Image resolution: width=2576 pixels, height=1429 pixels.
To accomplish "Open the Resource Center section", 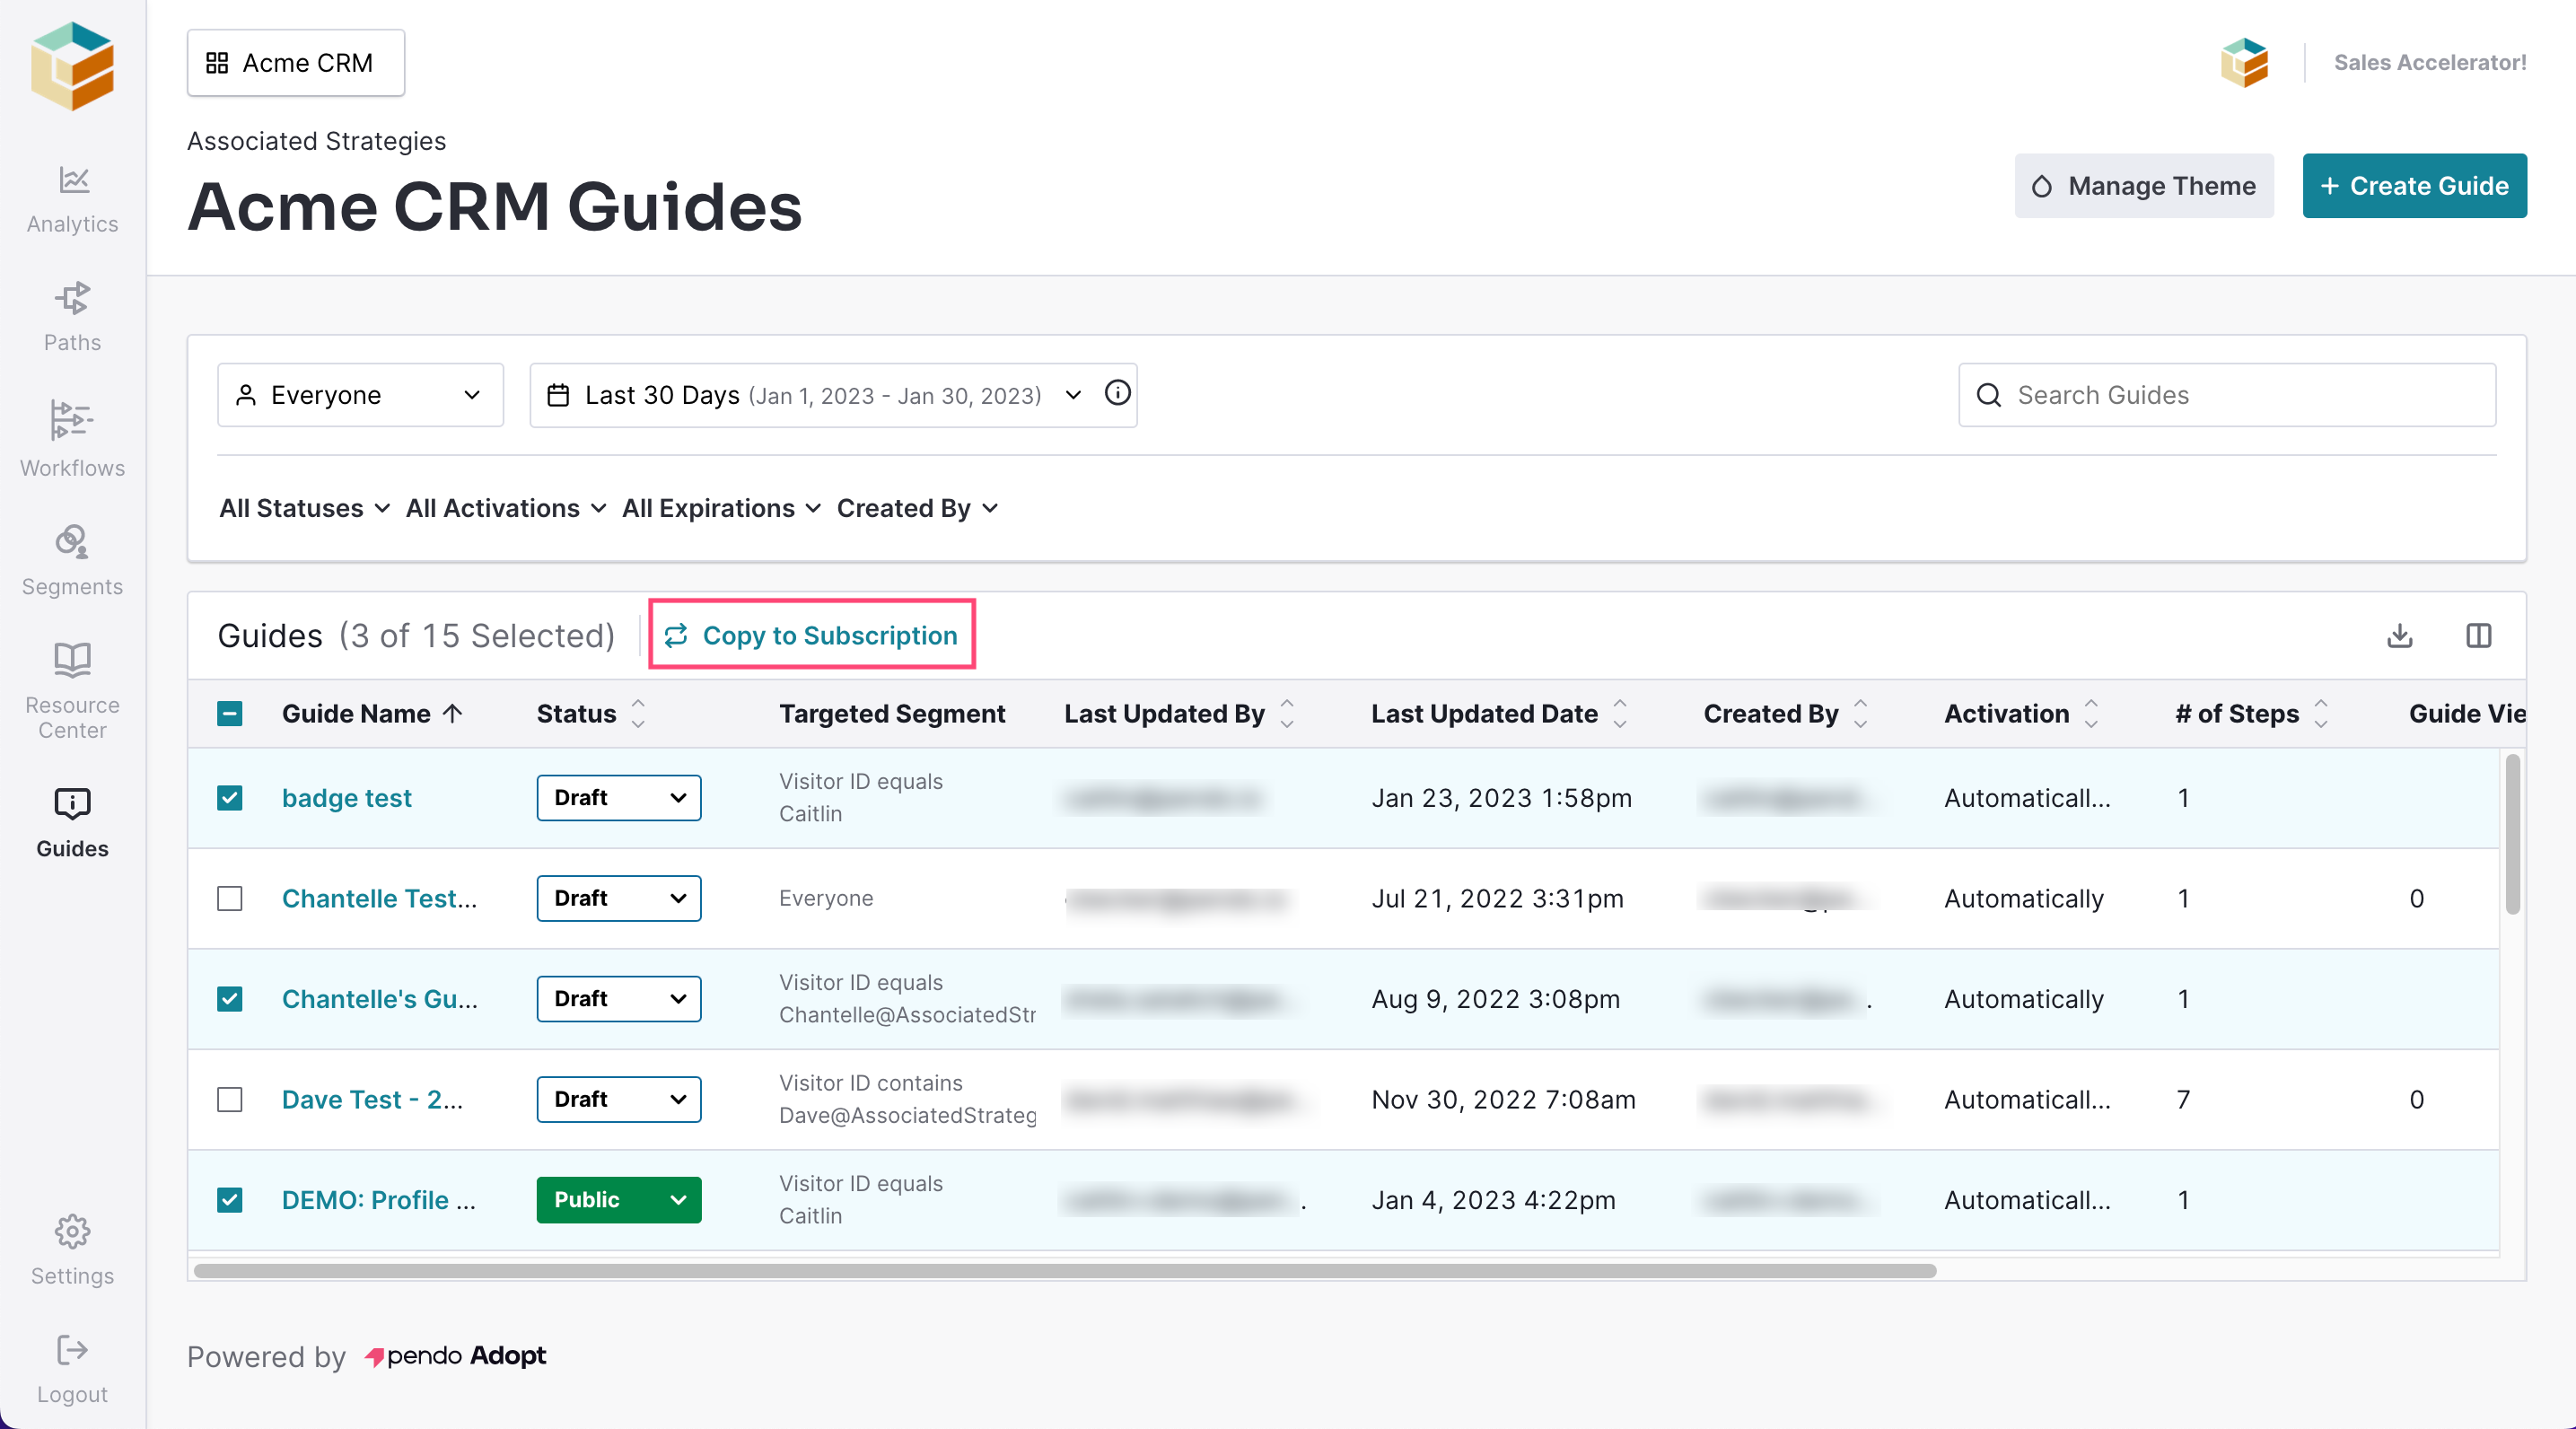I will coord(72,690).
